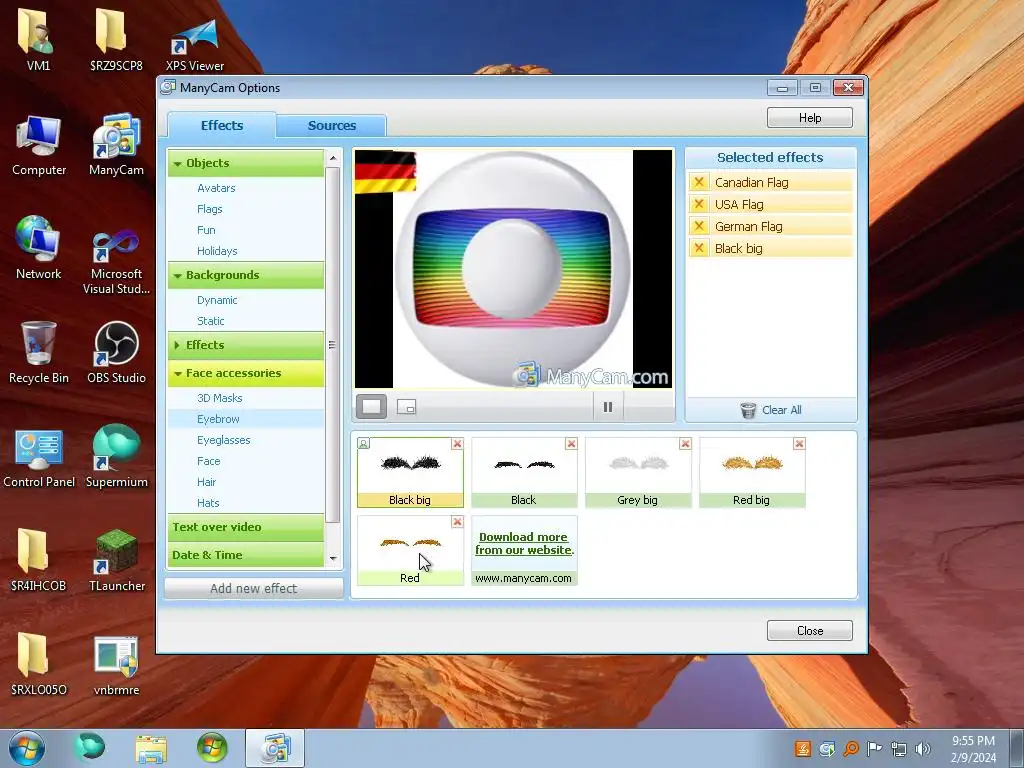
Task: Collapse the Face accessories category
Action: [246, 374]
